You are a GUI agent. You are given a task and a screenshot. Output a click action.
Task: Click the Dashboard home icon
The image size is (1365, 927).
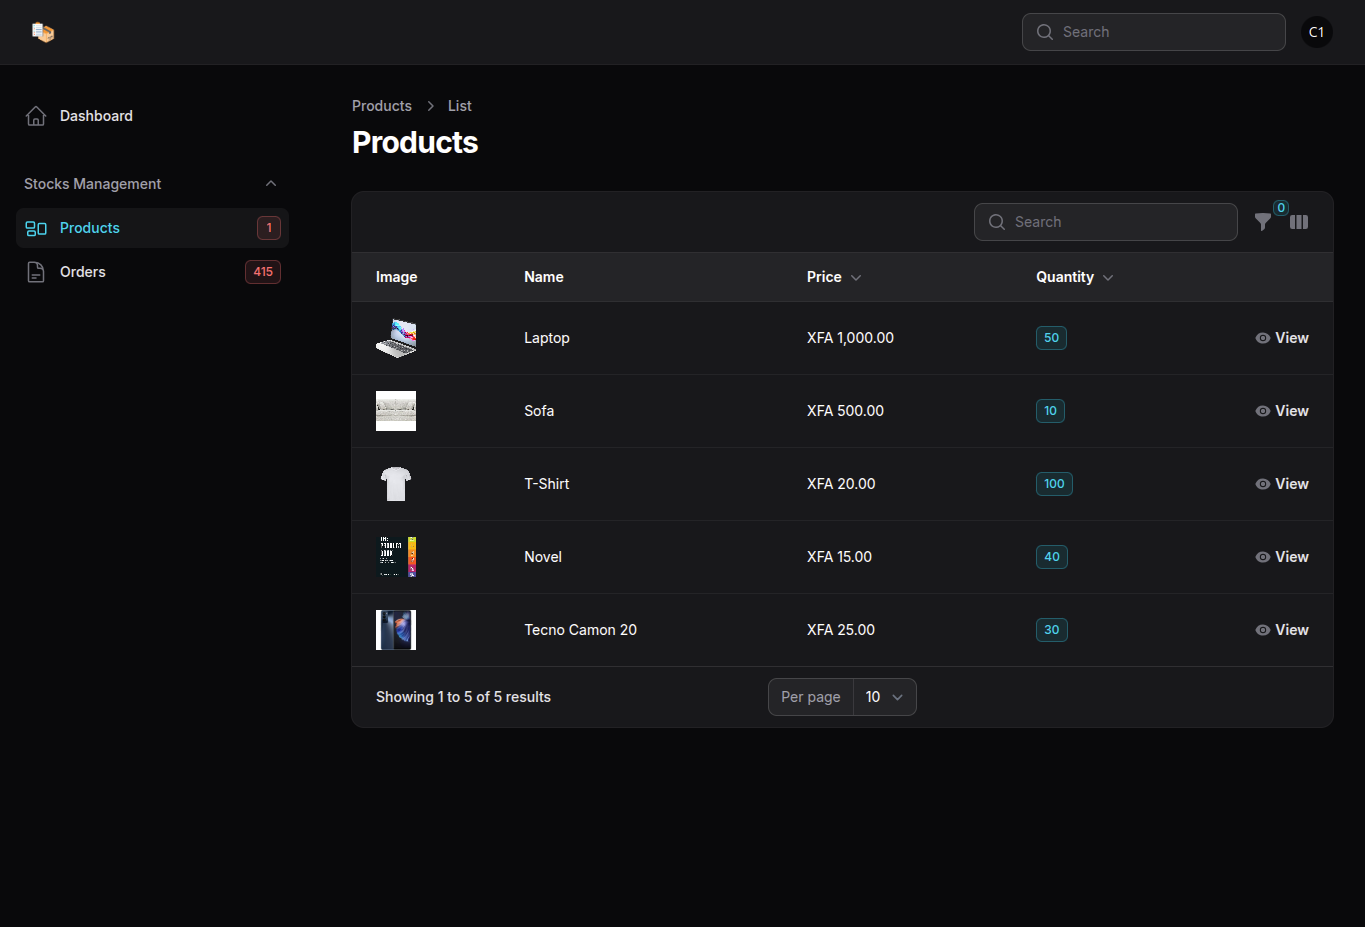[36, 116]
